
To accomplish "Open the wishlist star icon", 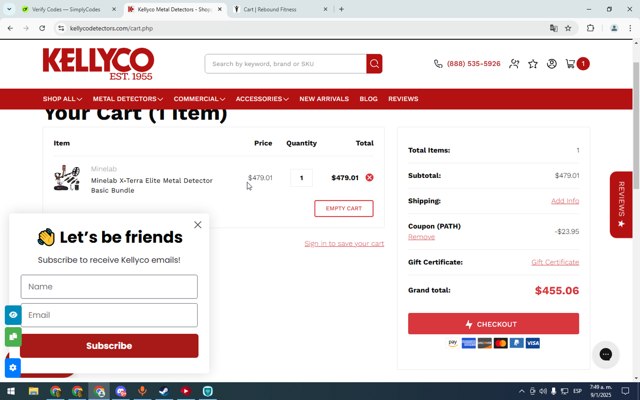I will pos(533,64).
